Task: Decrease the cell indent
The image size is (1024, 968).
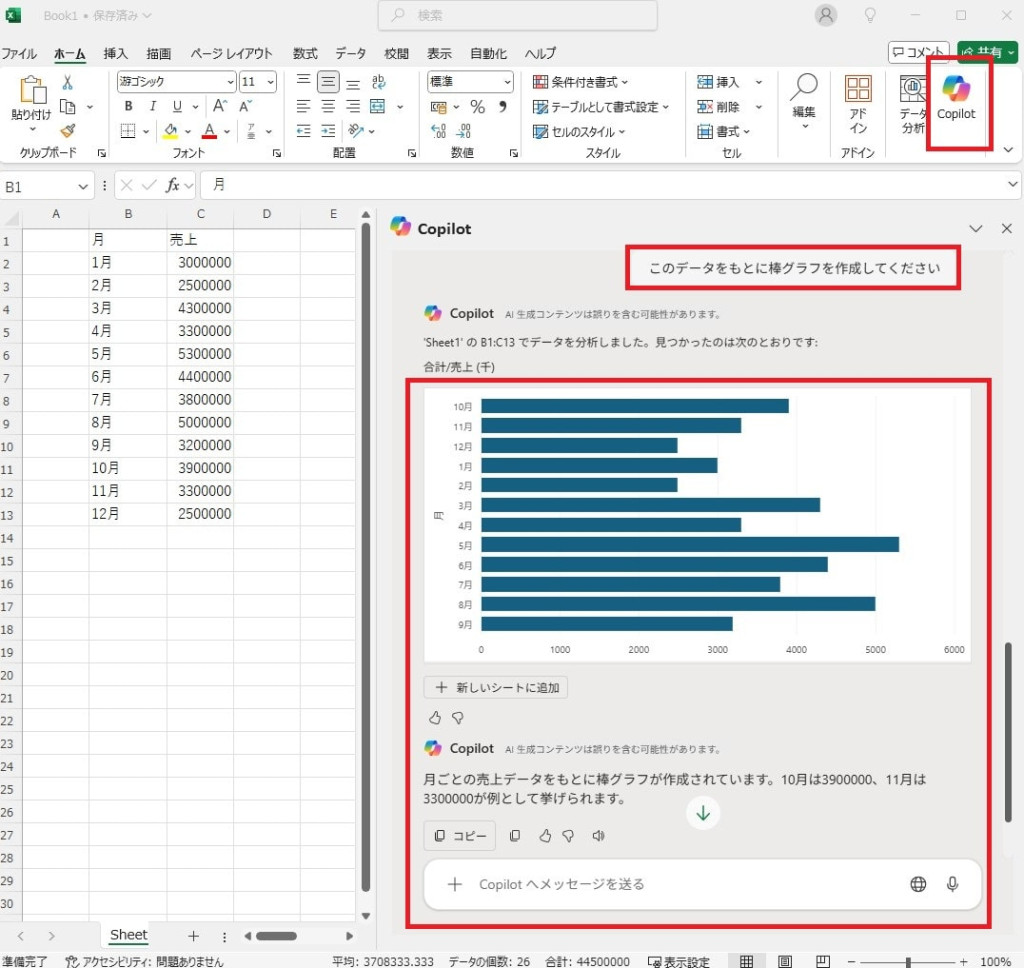Action: point(304,131)
